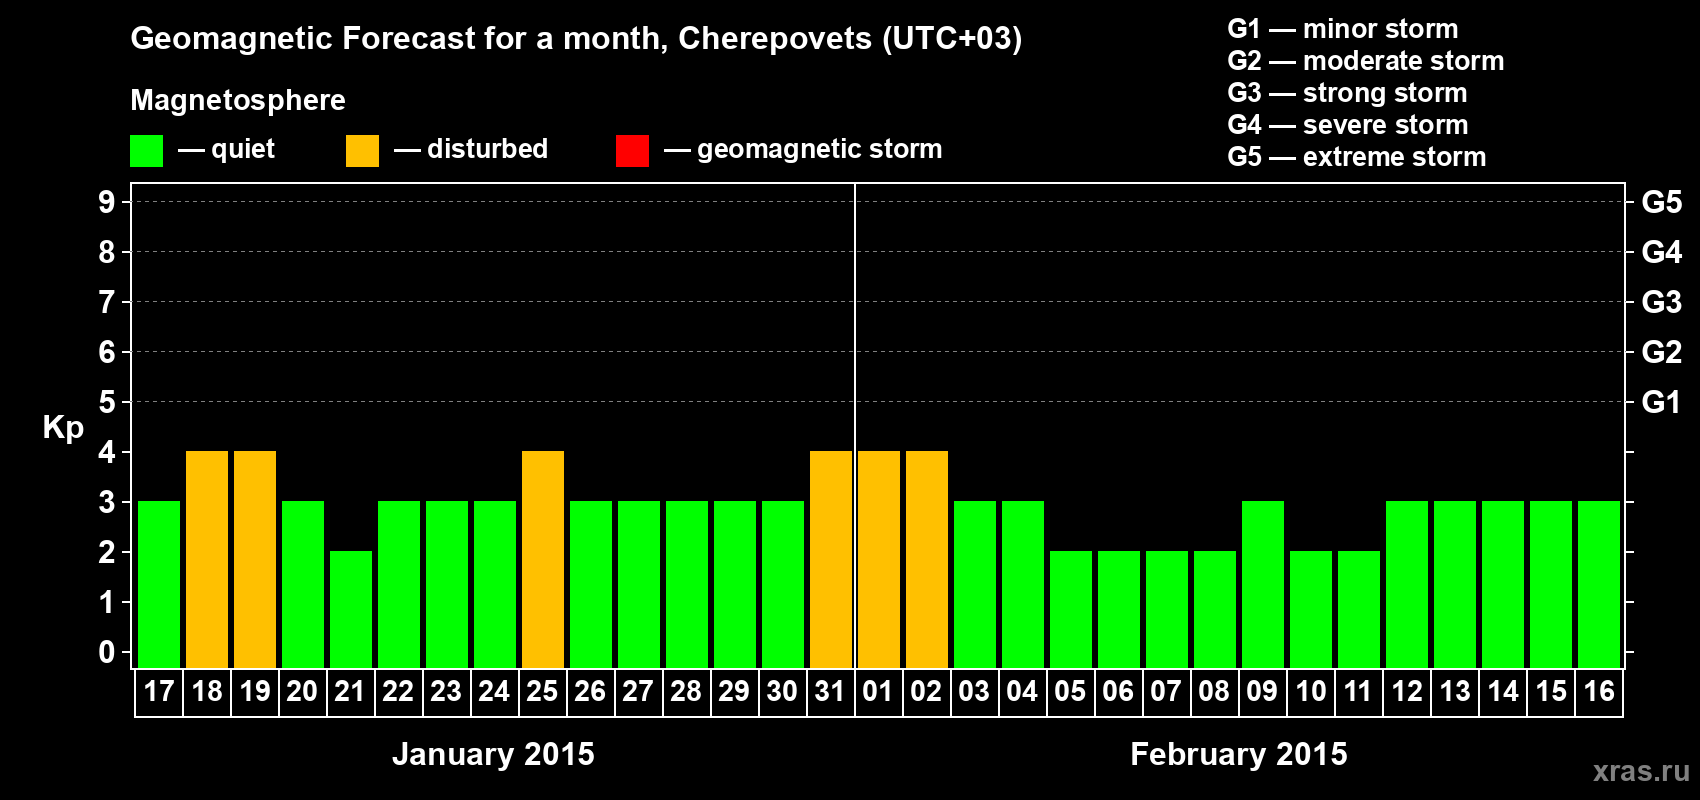Click date label 07 on the axis
1700x800 pixels.
point(1166,692)
